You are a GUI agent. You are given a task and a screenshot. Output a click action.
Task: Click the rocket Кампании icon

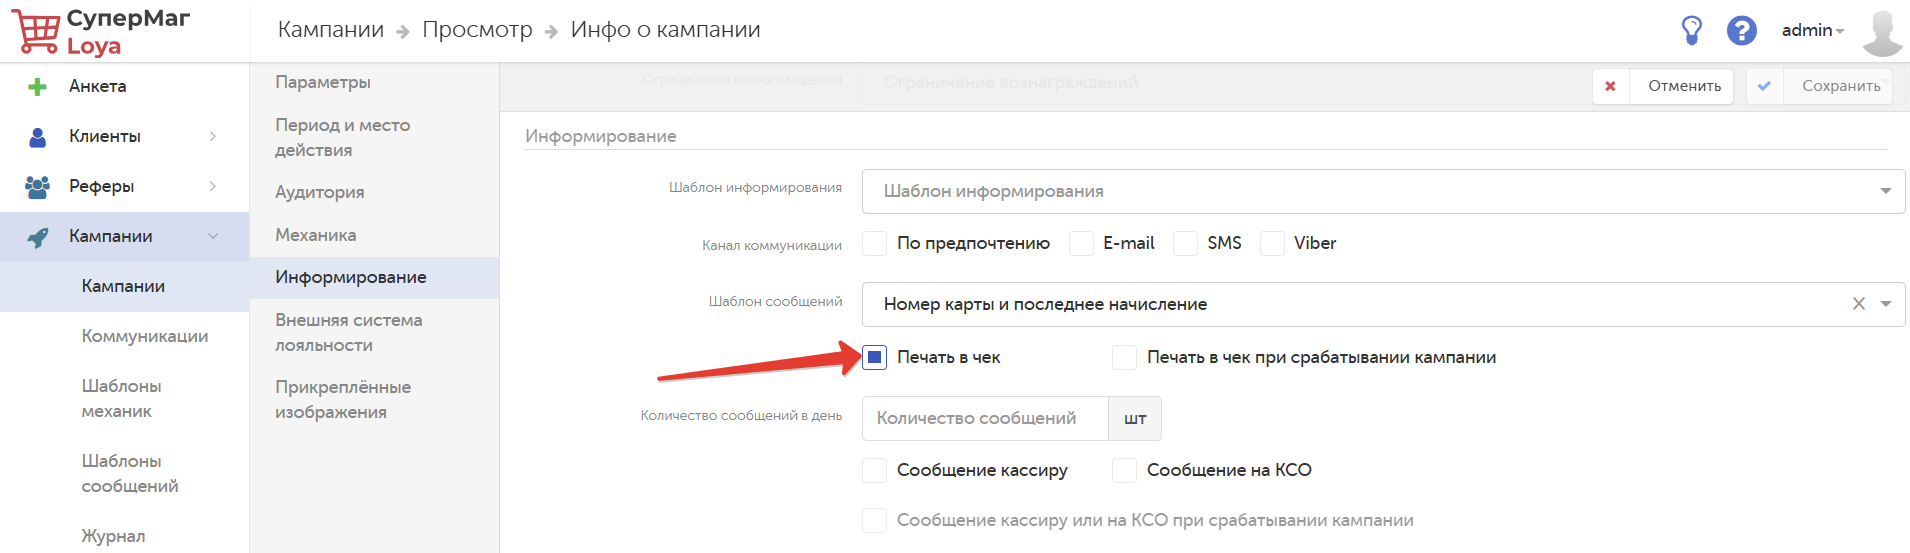[x=37, y=237]
